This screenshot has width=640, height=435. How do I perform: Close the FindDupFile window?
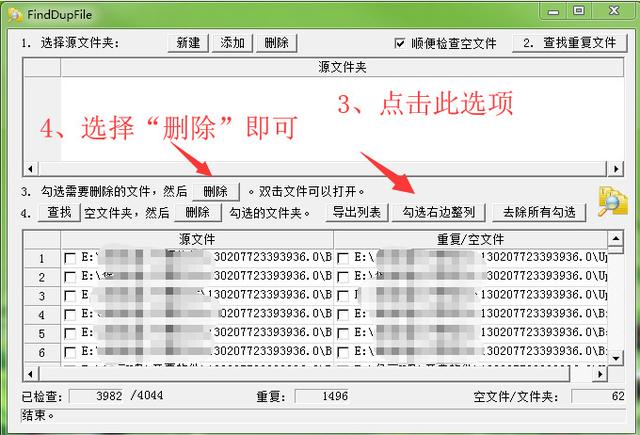[x=614, y=11]
